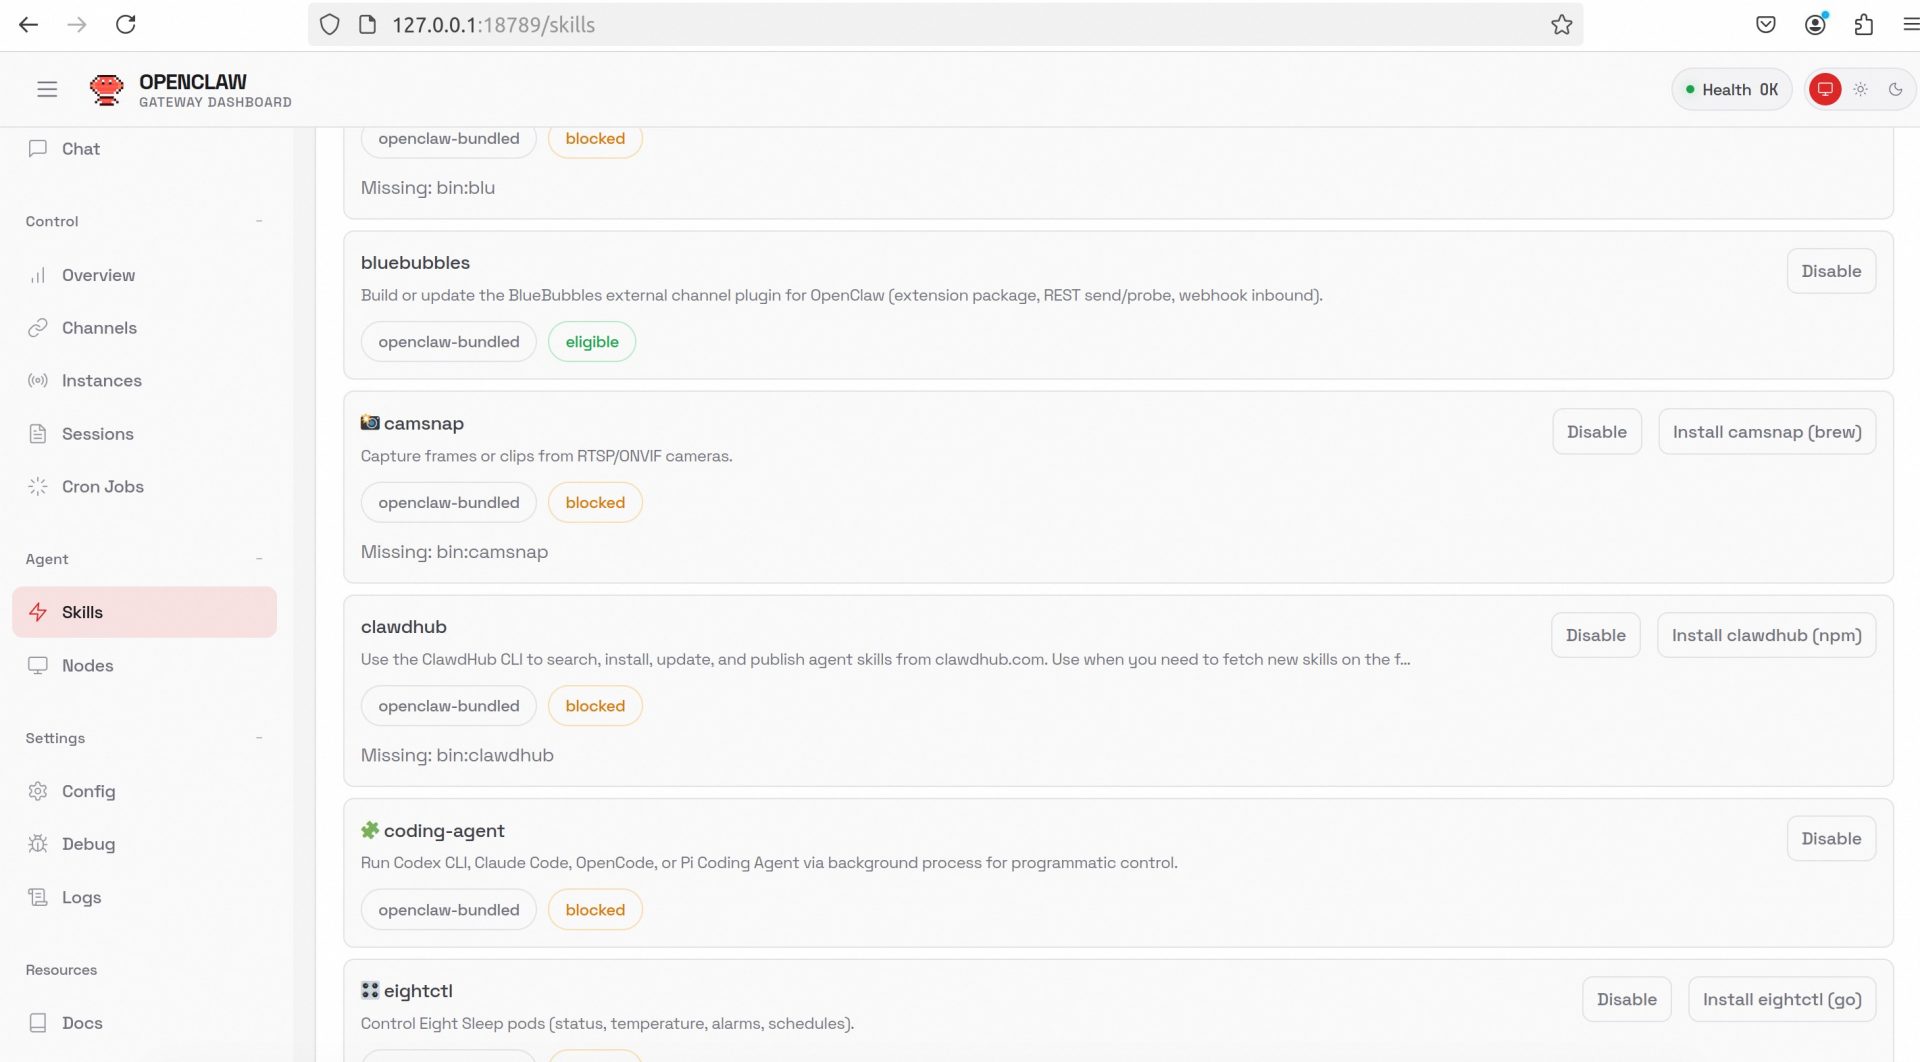Bookmark this page with star icon
This screenshot has height=1062, width=1920.
1561,25
